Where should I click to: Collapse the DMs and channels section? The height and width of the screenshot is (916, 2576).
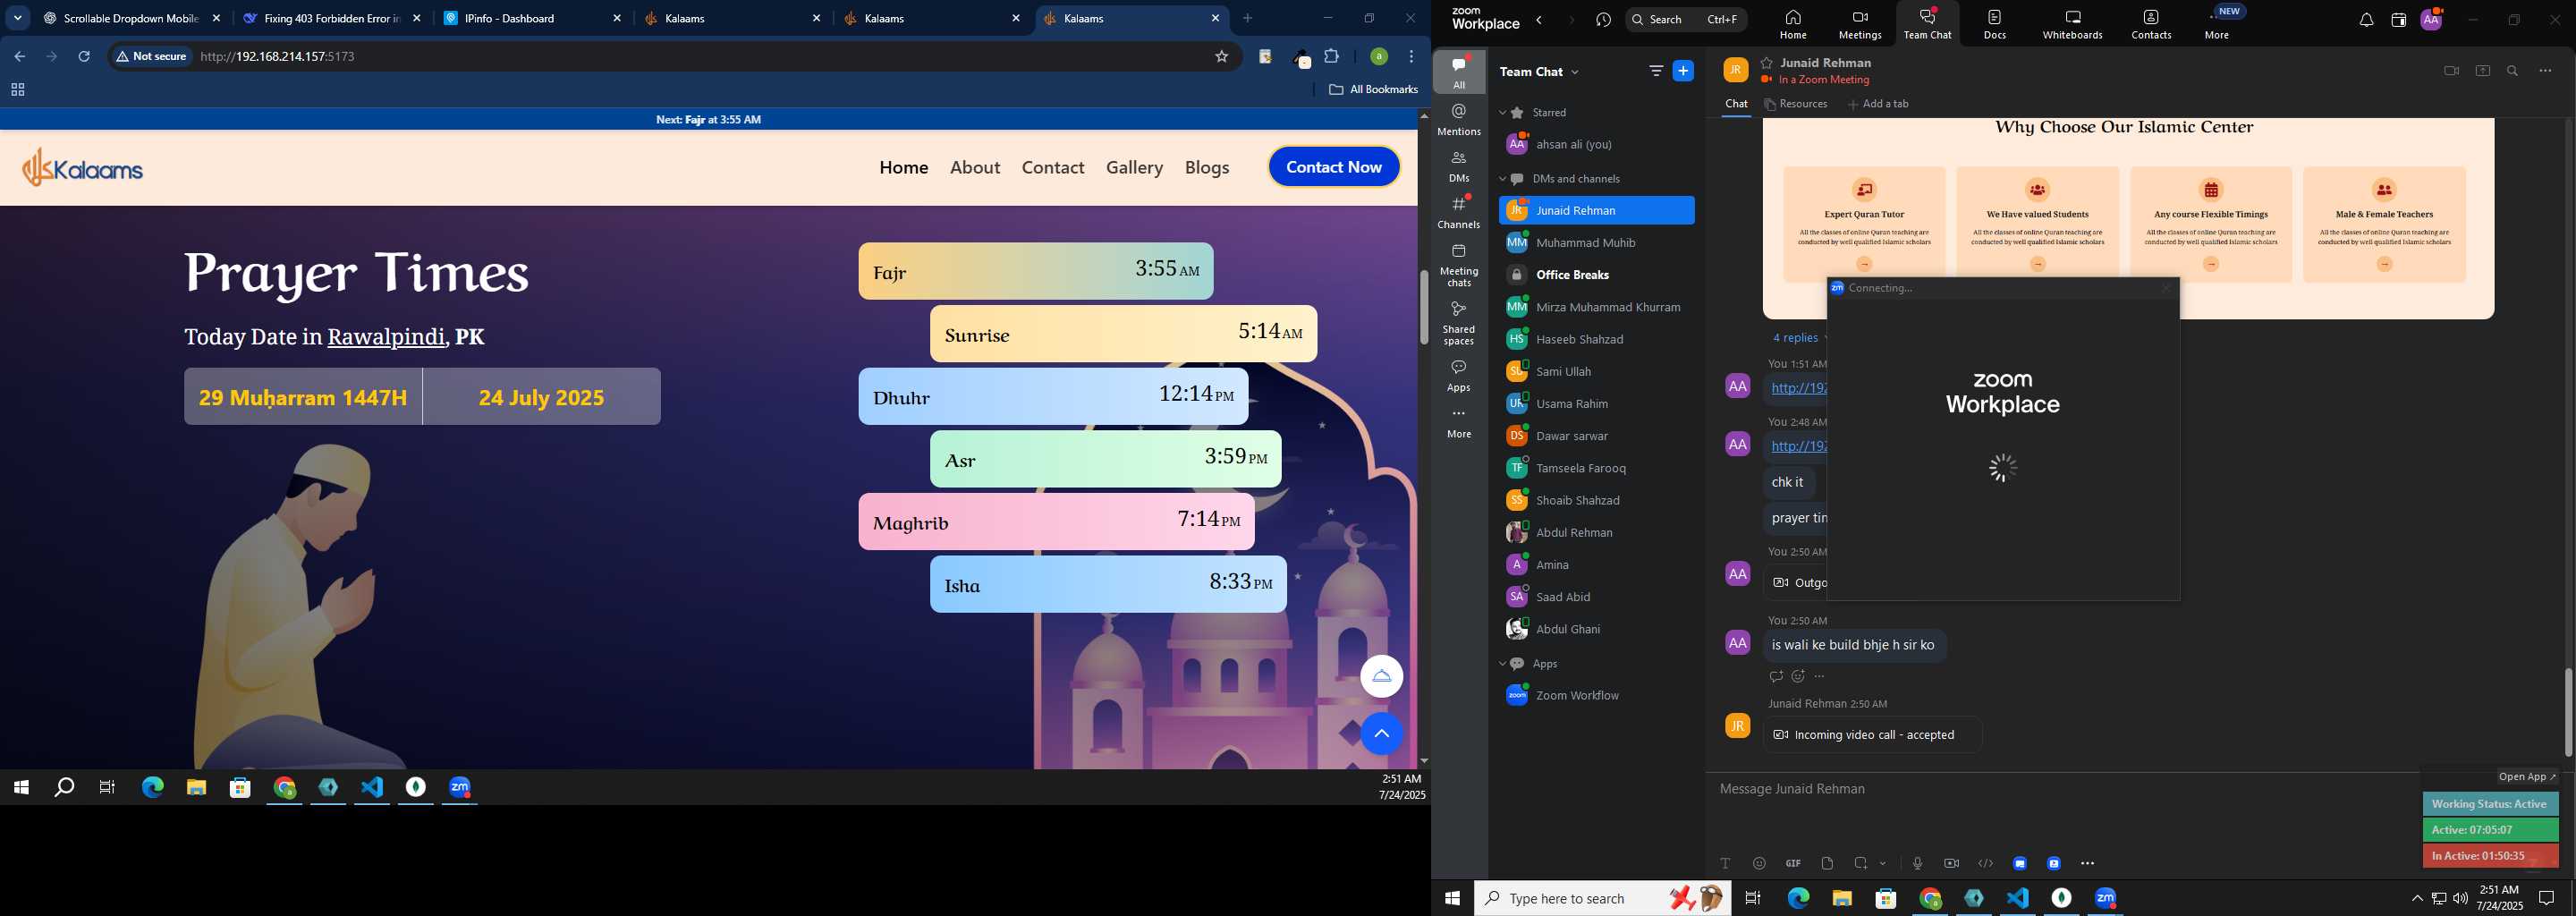tap(1502, 179)
